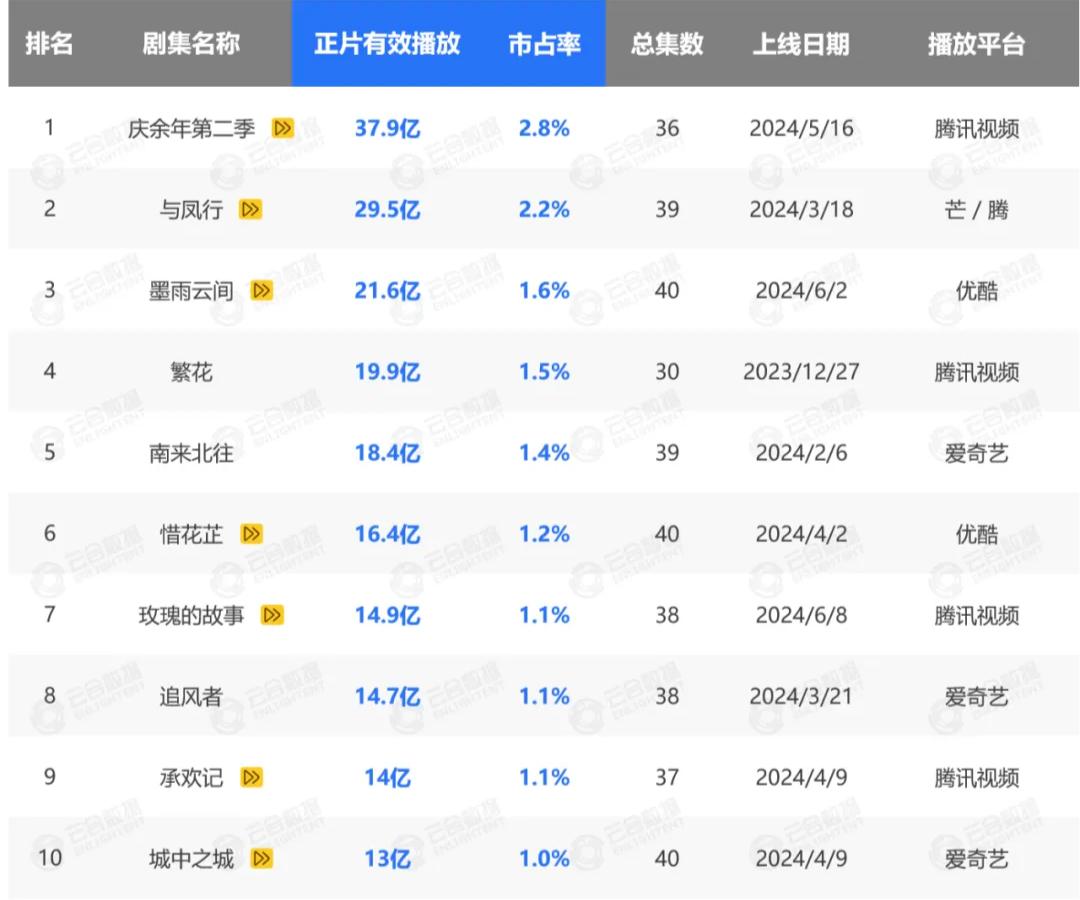Click the 剧集名称 column header

click(x=191, y=43)
